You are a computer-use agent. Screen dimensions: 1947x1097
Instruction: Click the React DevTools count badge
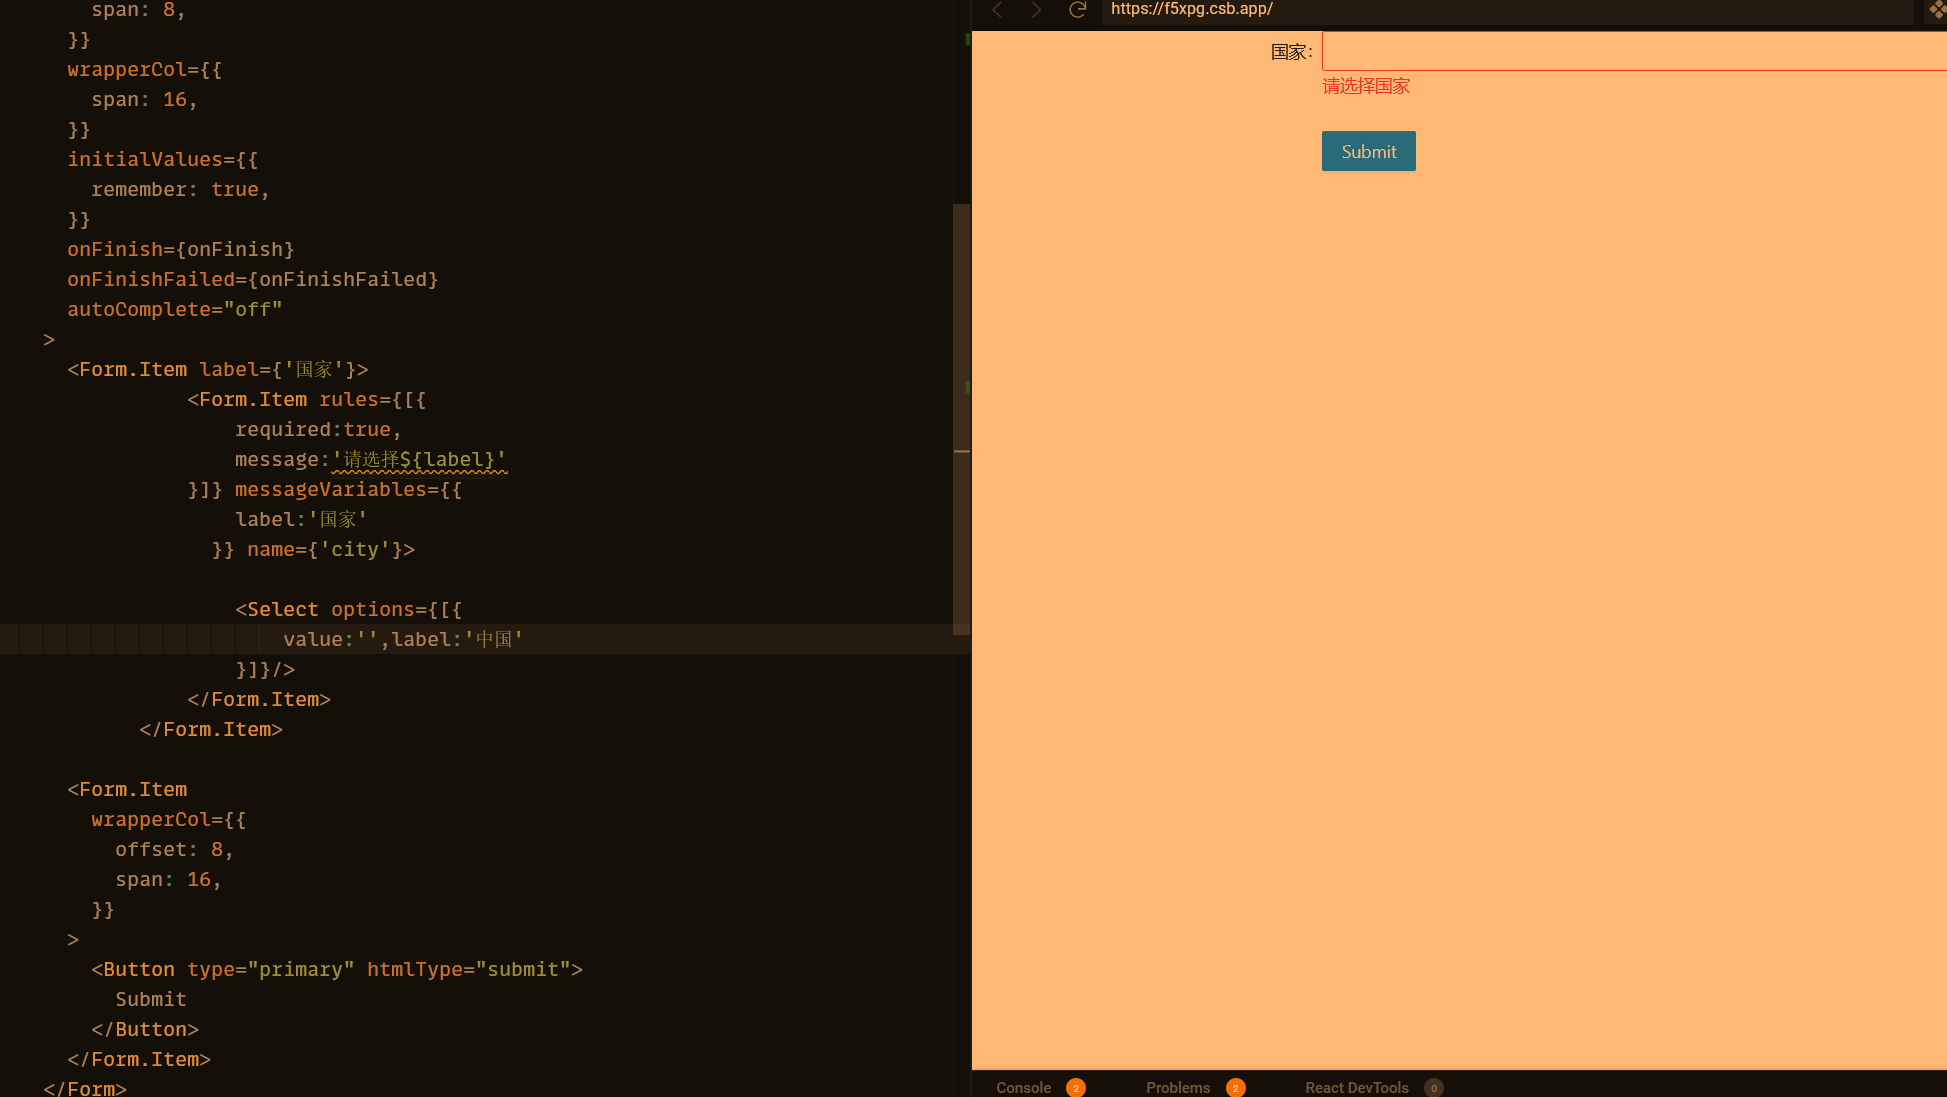[x=1434, y=1088]
